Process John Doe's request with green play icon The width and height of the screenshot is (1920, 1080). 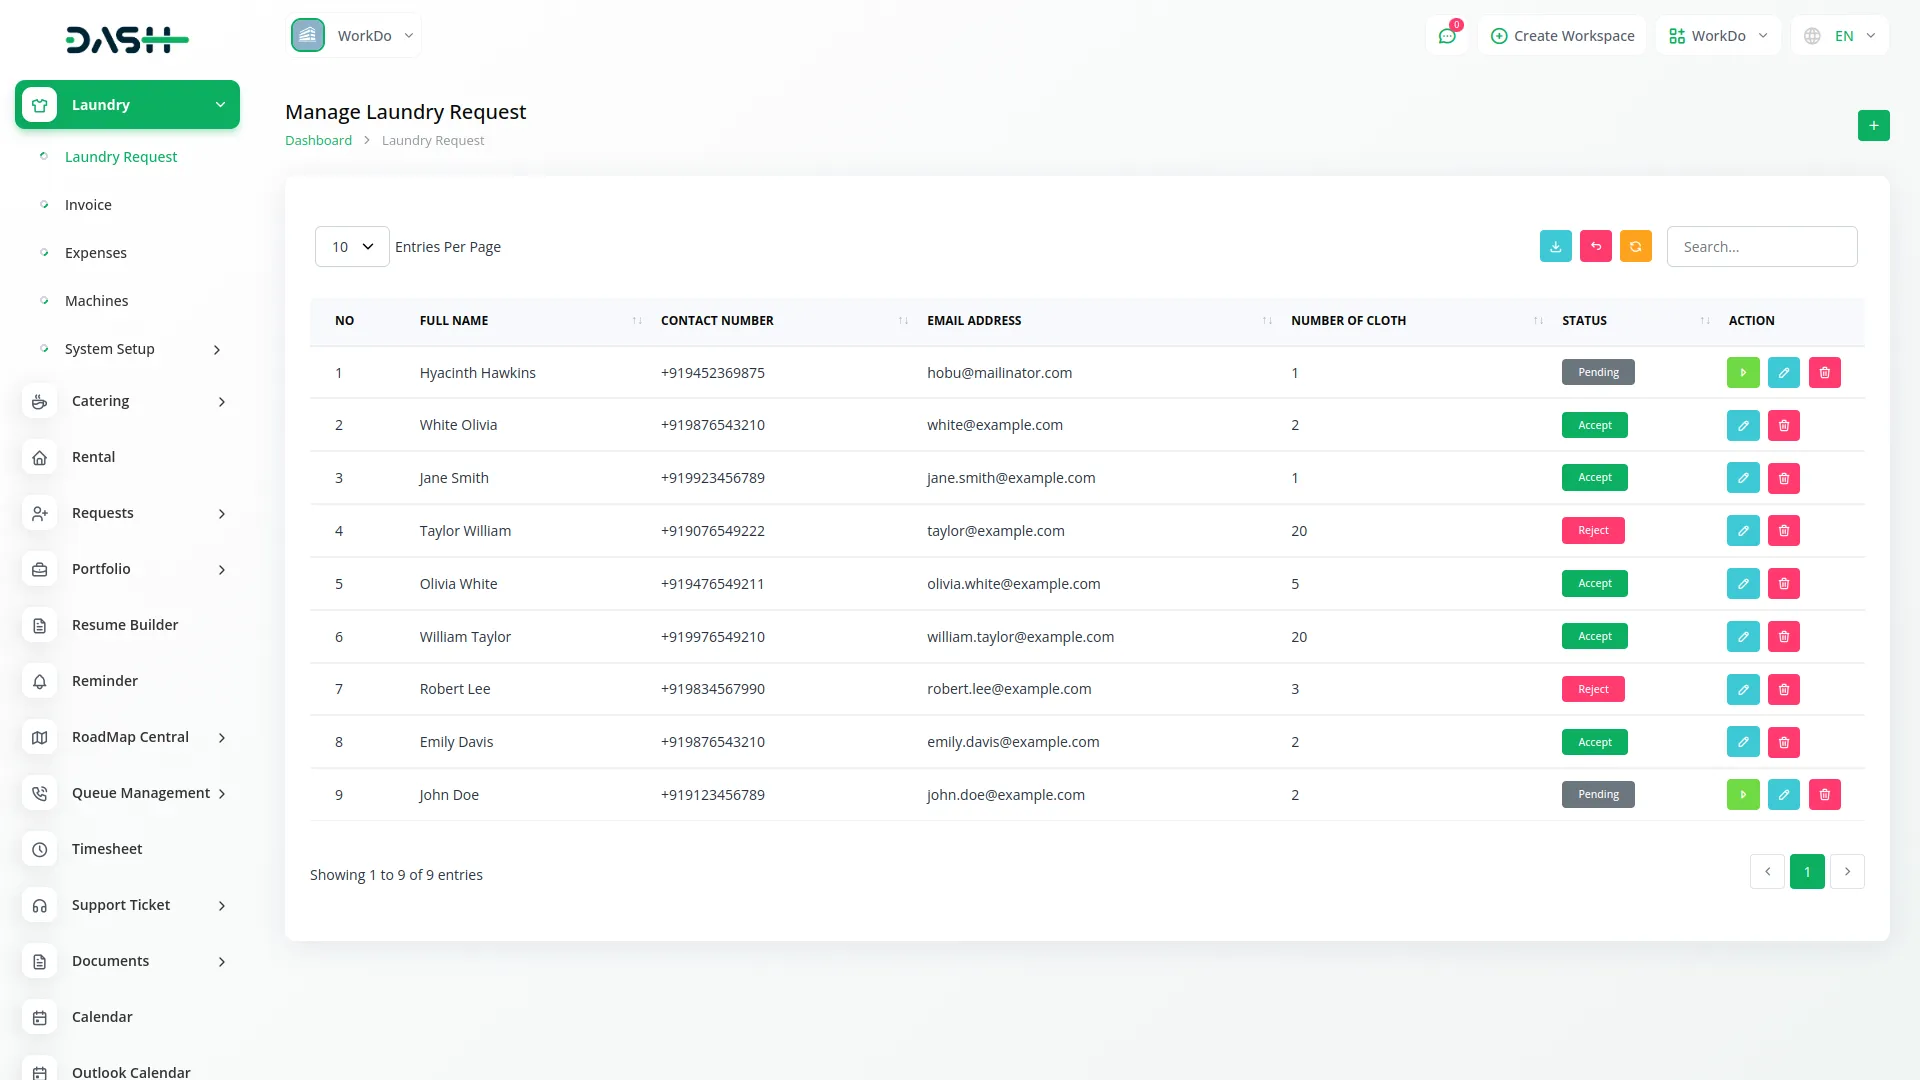(x=1743, y=794)
